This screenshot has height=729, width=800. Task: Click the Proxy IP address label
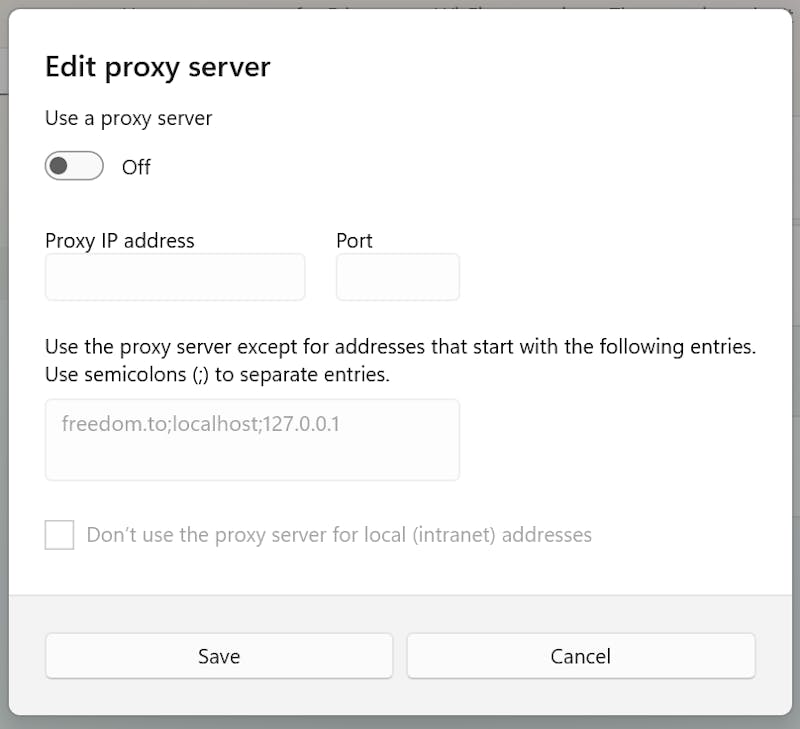(120, 241)
